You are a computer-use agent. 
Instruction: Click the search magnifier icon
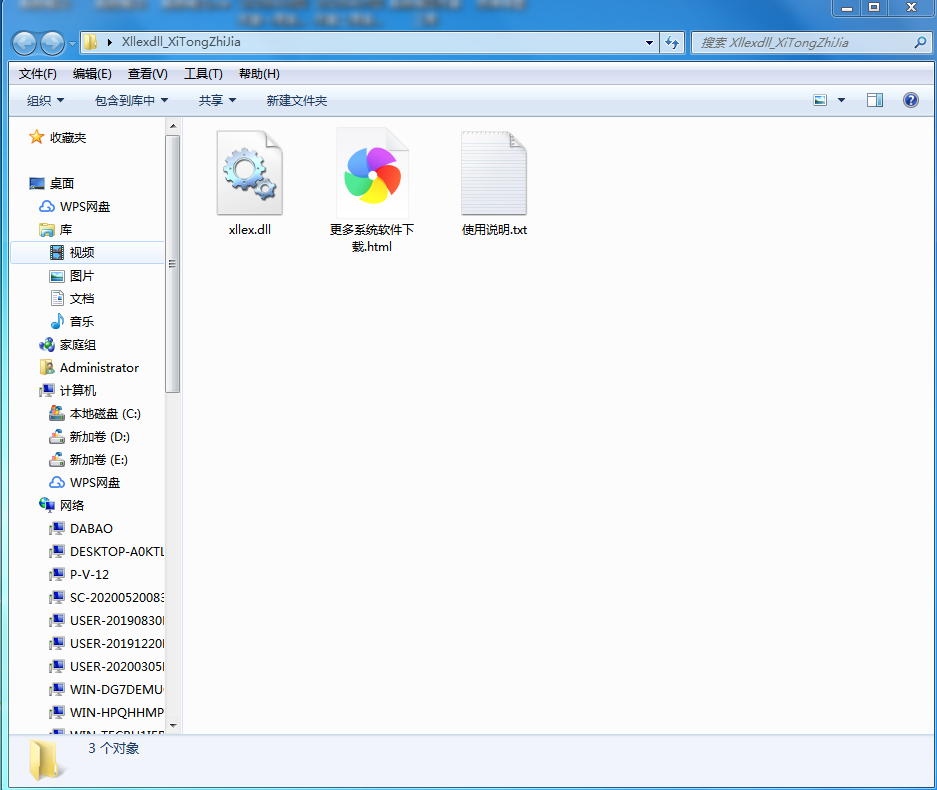pos(920,42)
